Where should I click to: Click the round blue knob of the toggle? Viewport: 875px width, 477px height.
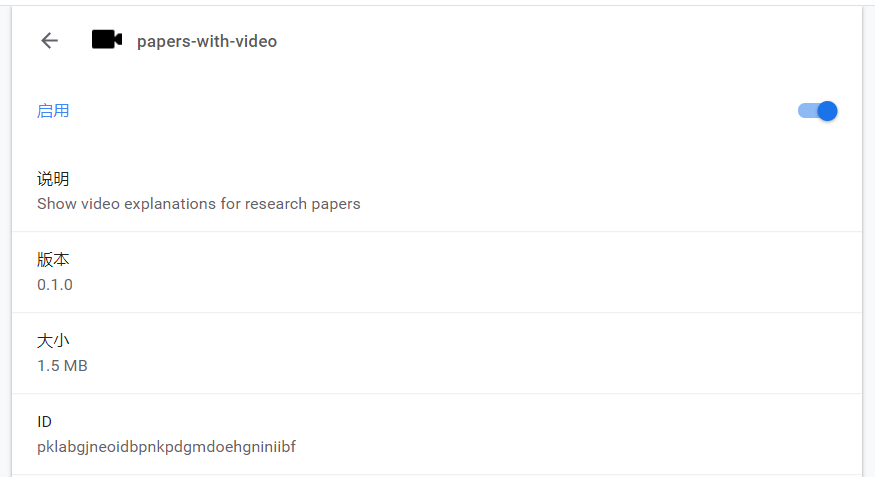coord(828,111)
